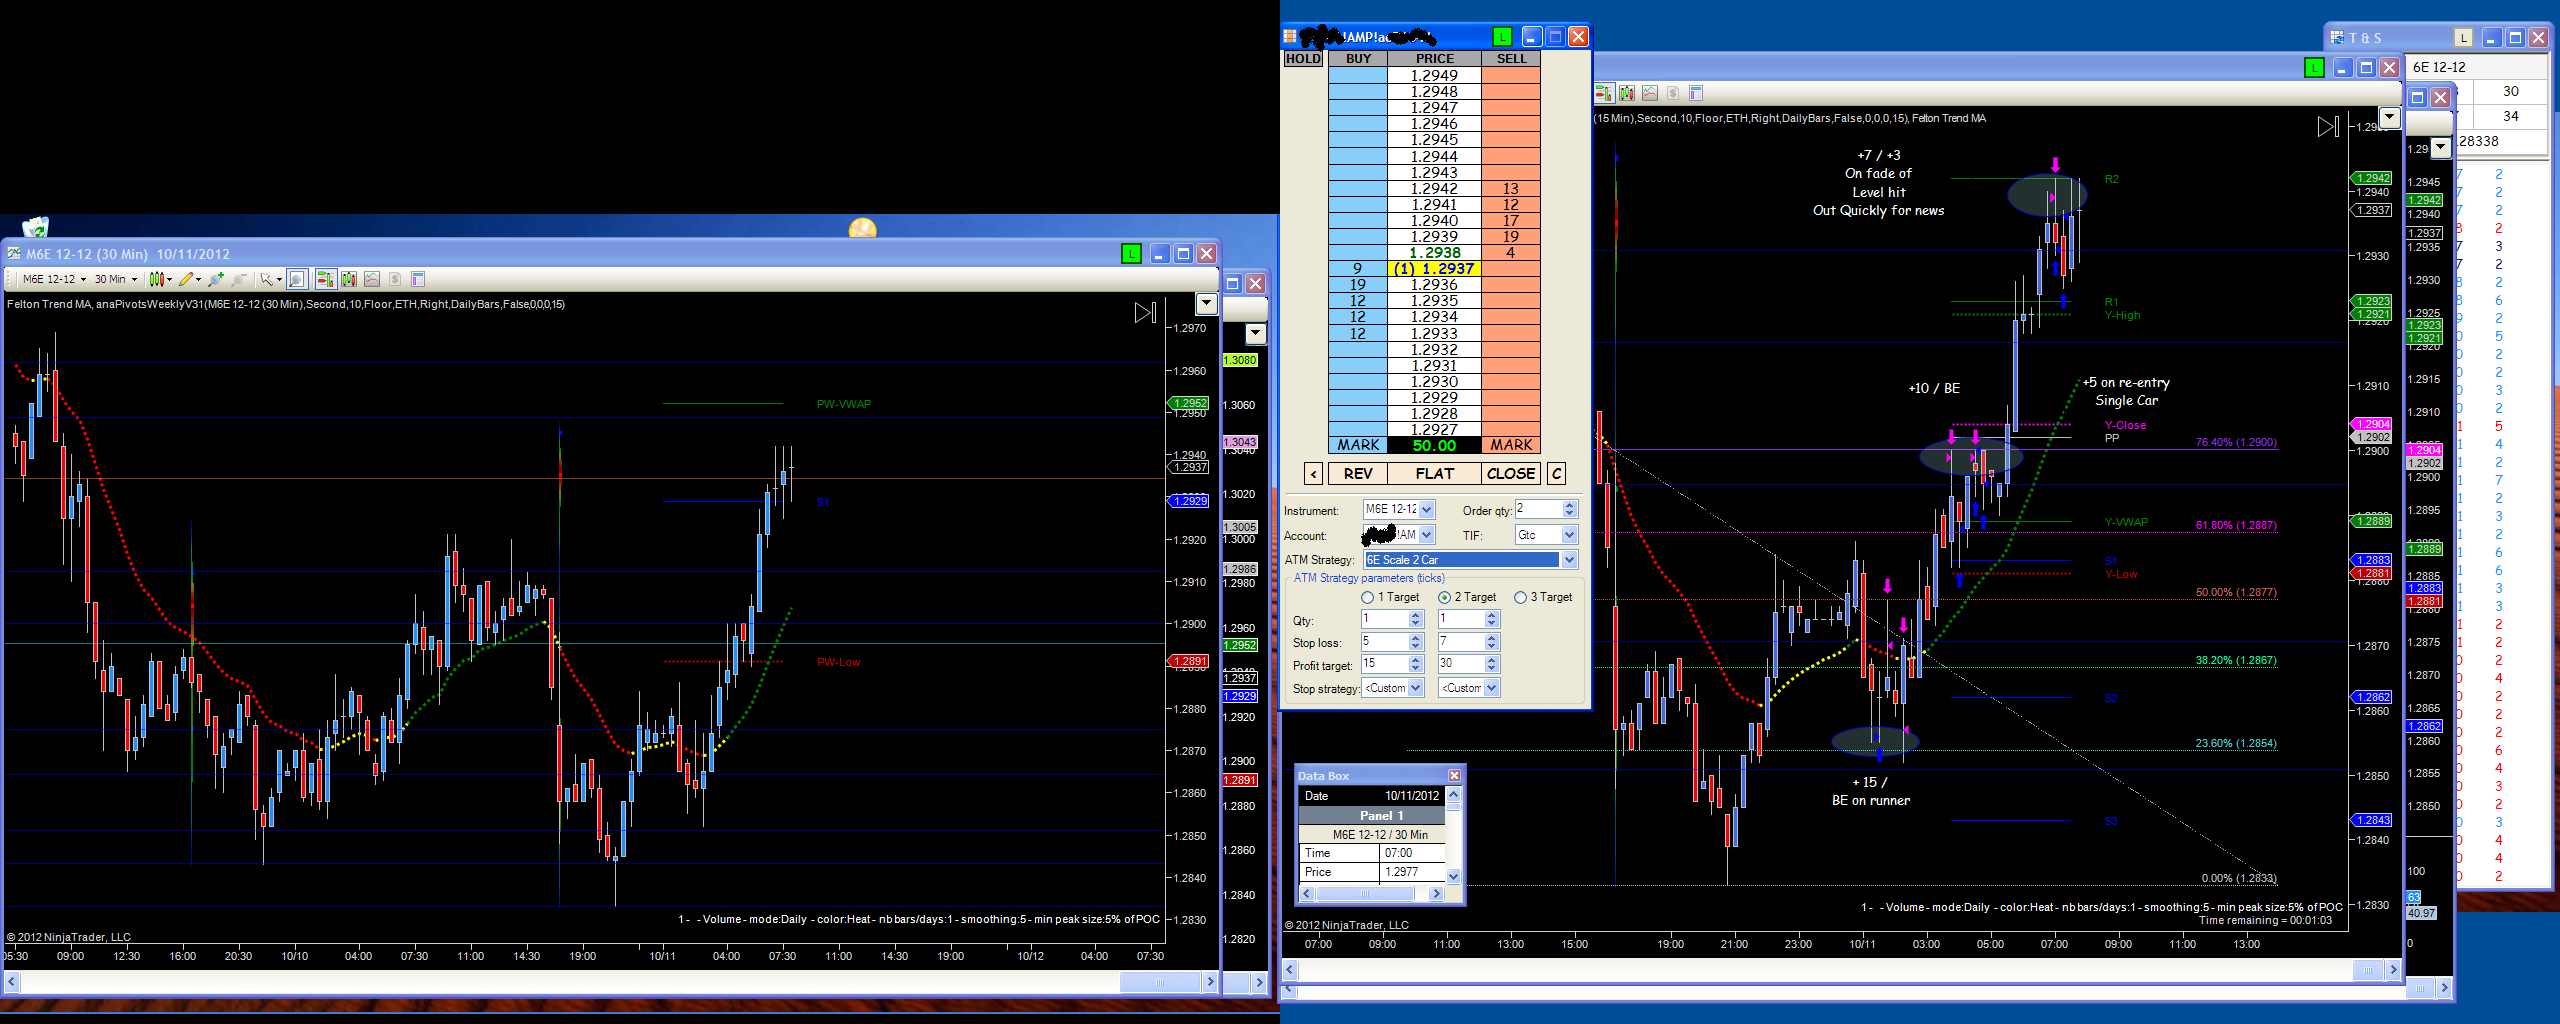Open Indicators line-chart icon in 30 Min chart
This screenshot has width=2560, height=1024.
372,279
